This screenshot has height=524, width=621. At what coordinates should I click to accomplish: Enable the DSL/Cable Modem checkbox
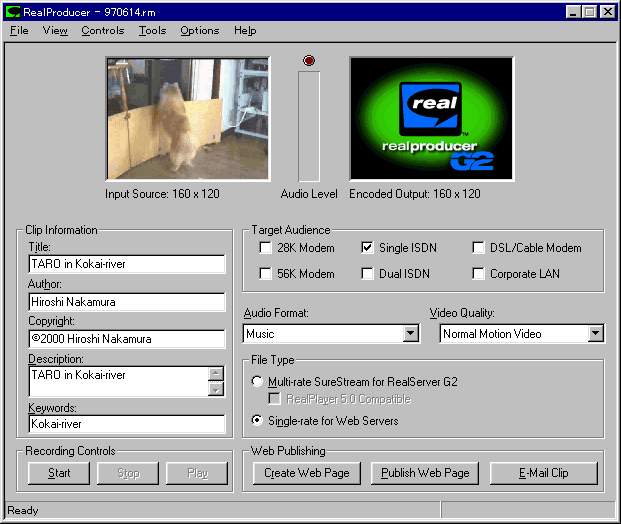coord(478,248)
